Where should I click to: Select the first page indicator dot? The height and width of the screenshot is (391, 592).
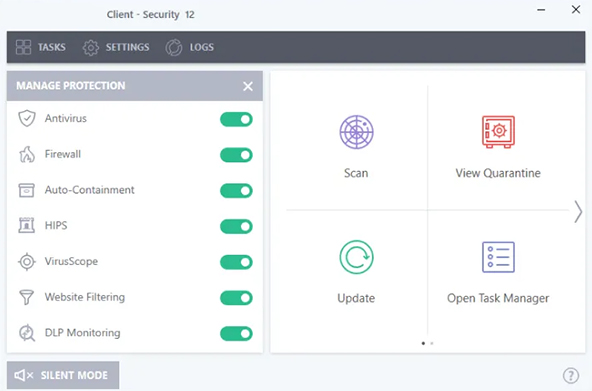pos(423,343)
